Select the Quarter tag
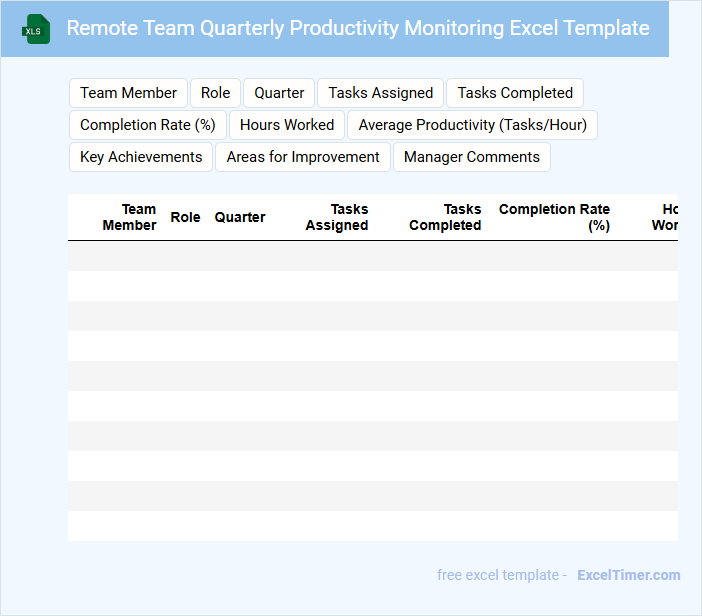This screenshot has width=702, height=616. pyautogui.click(x=279, y=93)
